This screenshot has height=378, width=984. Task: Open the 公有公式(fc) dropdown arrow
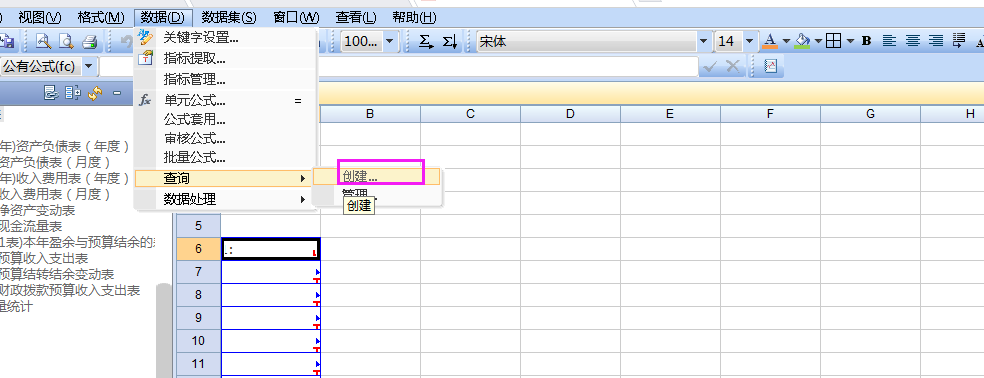click(x=88, y=65)
